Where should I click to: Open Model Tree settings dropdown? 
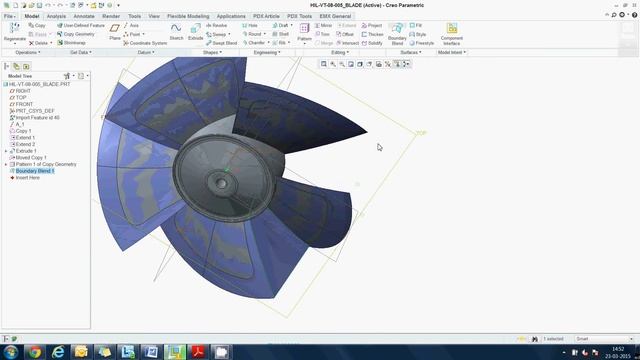point(69,76)
